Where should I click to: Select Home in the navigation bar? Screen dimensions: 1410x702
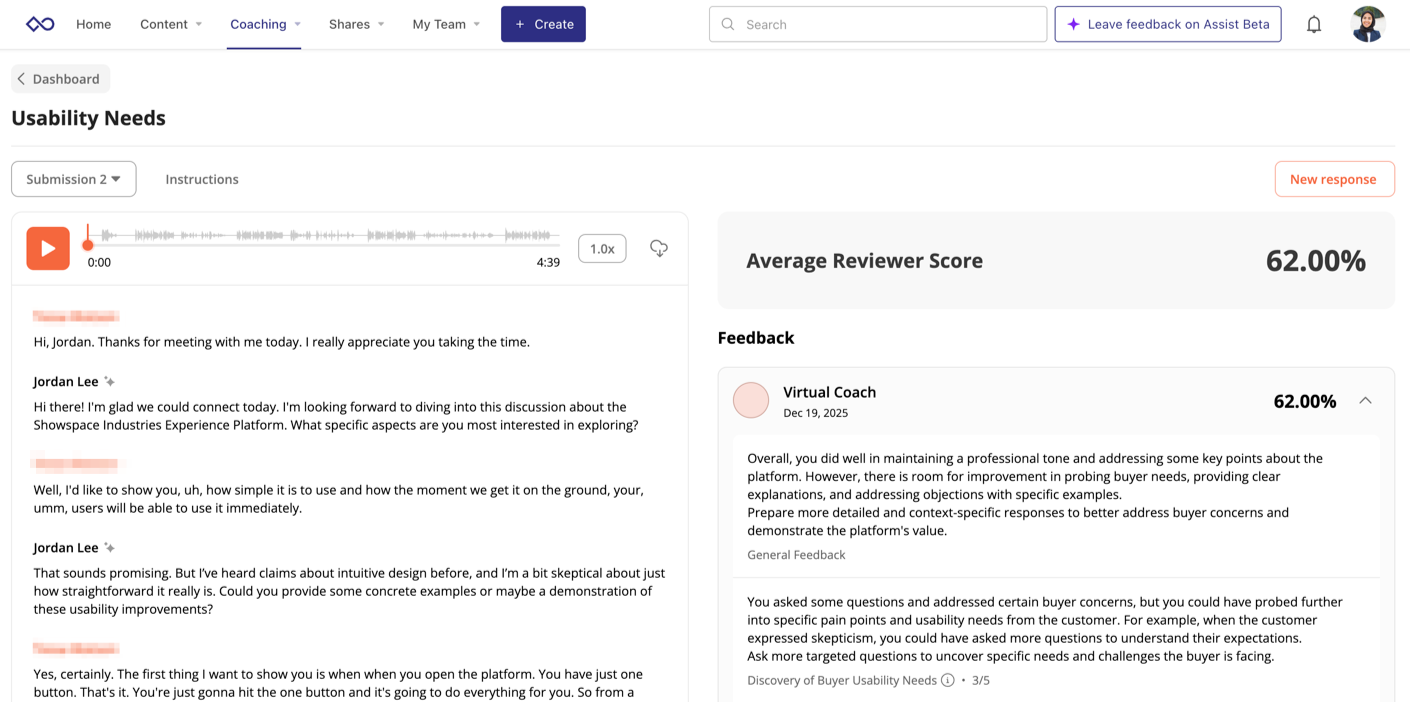pyautogui.click(x=93, y=24)
